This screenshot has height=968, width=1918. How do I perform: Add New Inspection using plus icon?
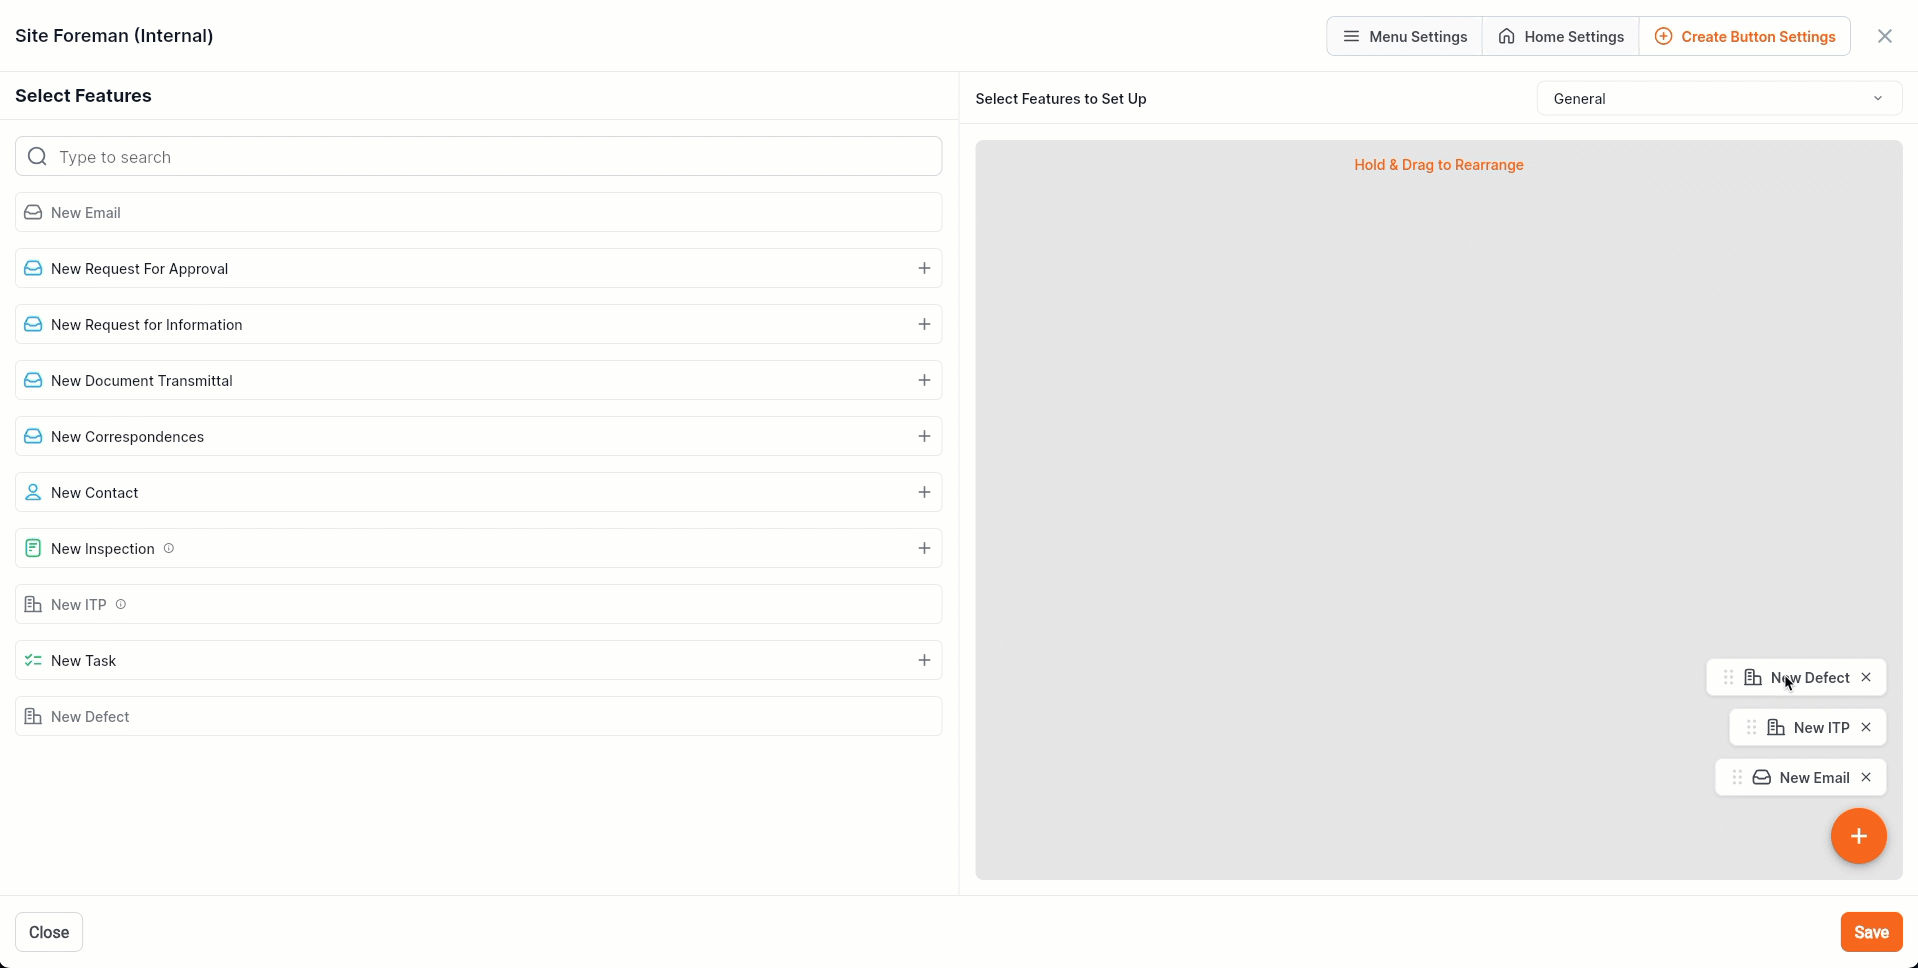924,548
